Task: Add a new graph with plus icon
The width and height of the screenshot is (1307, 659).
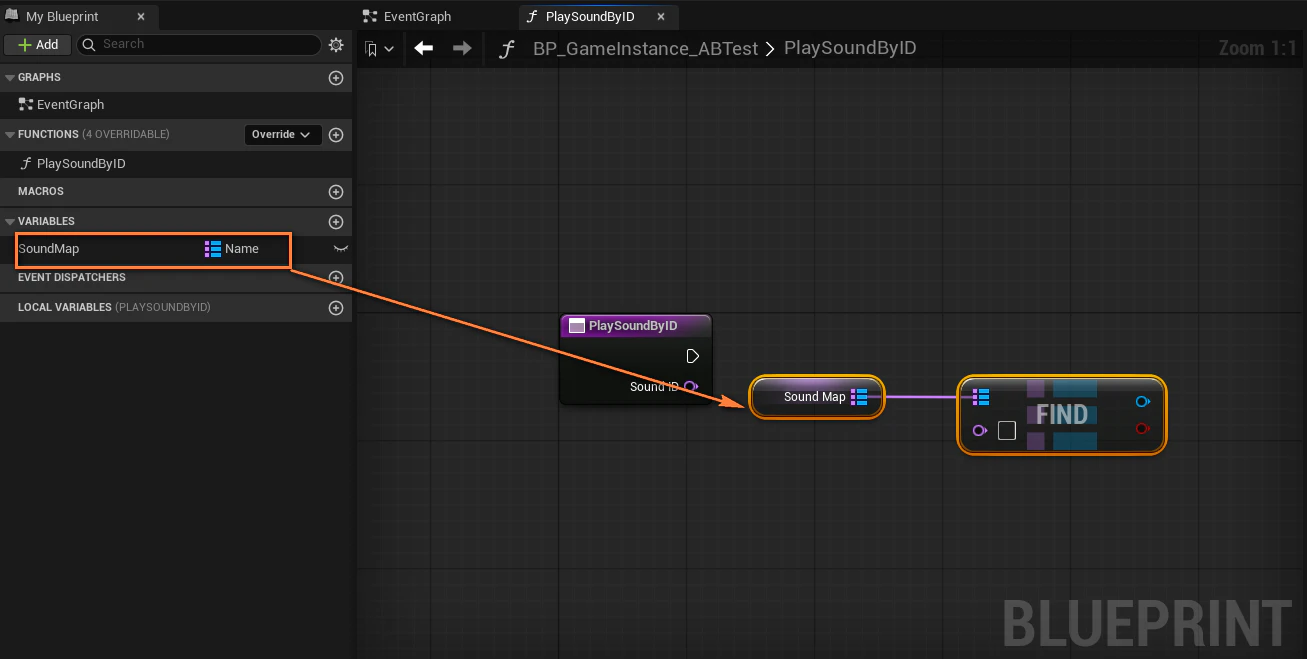Action: [336, 78]
